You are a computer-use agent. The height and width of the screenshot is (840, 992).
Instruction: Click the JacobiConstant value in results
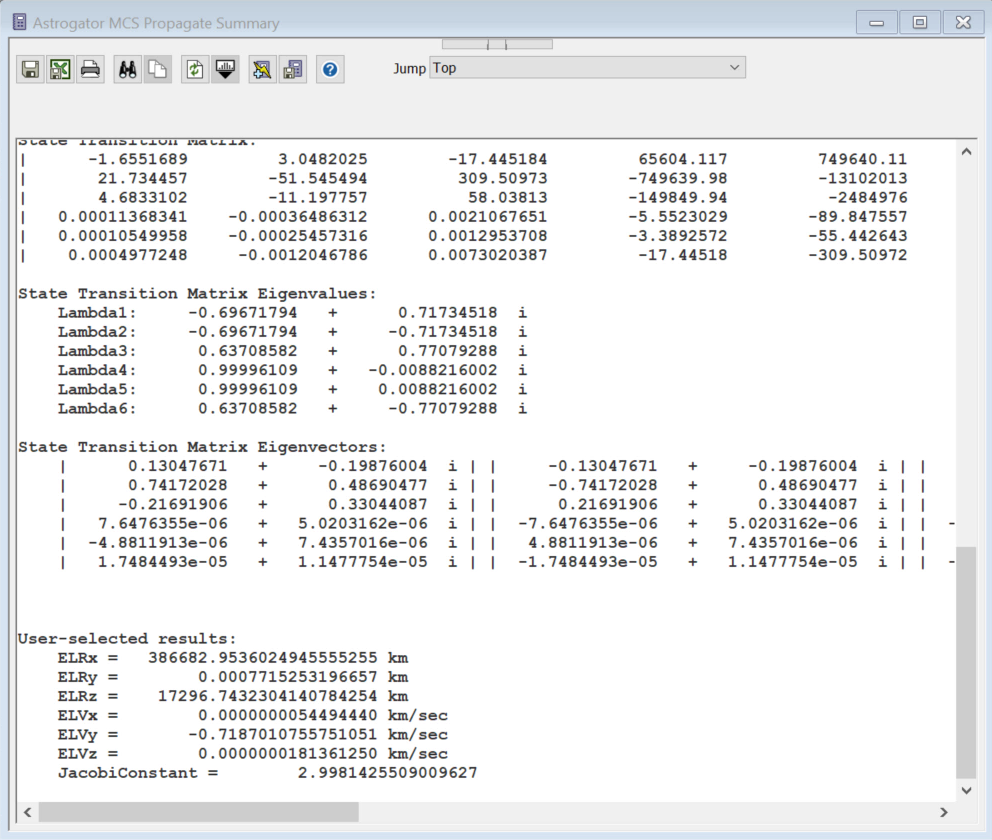[x=387, y=773]
